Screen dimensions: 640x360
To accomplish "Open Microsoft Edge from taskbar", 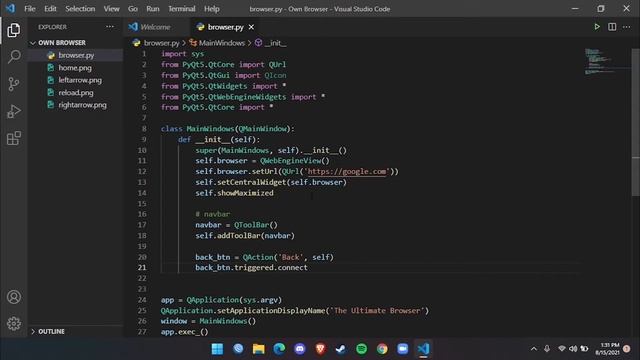I will point(279,349).
